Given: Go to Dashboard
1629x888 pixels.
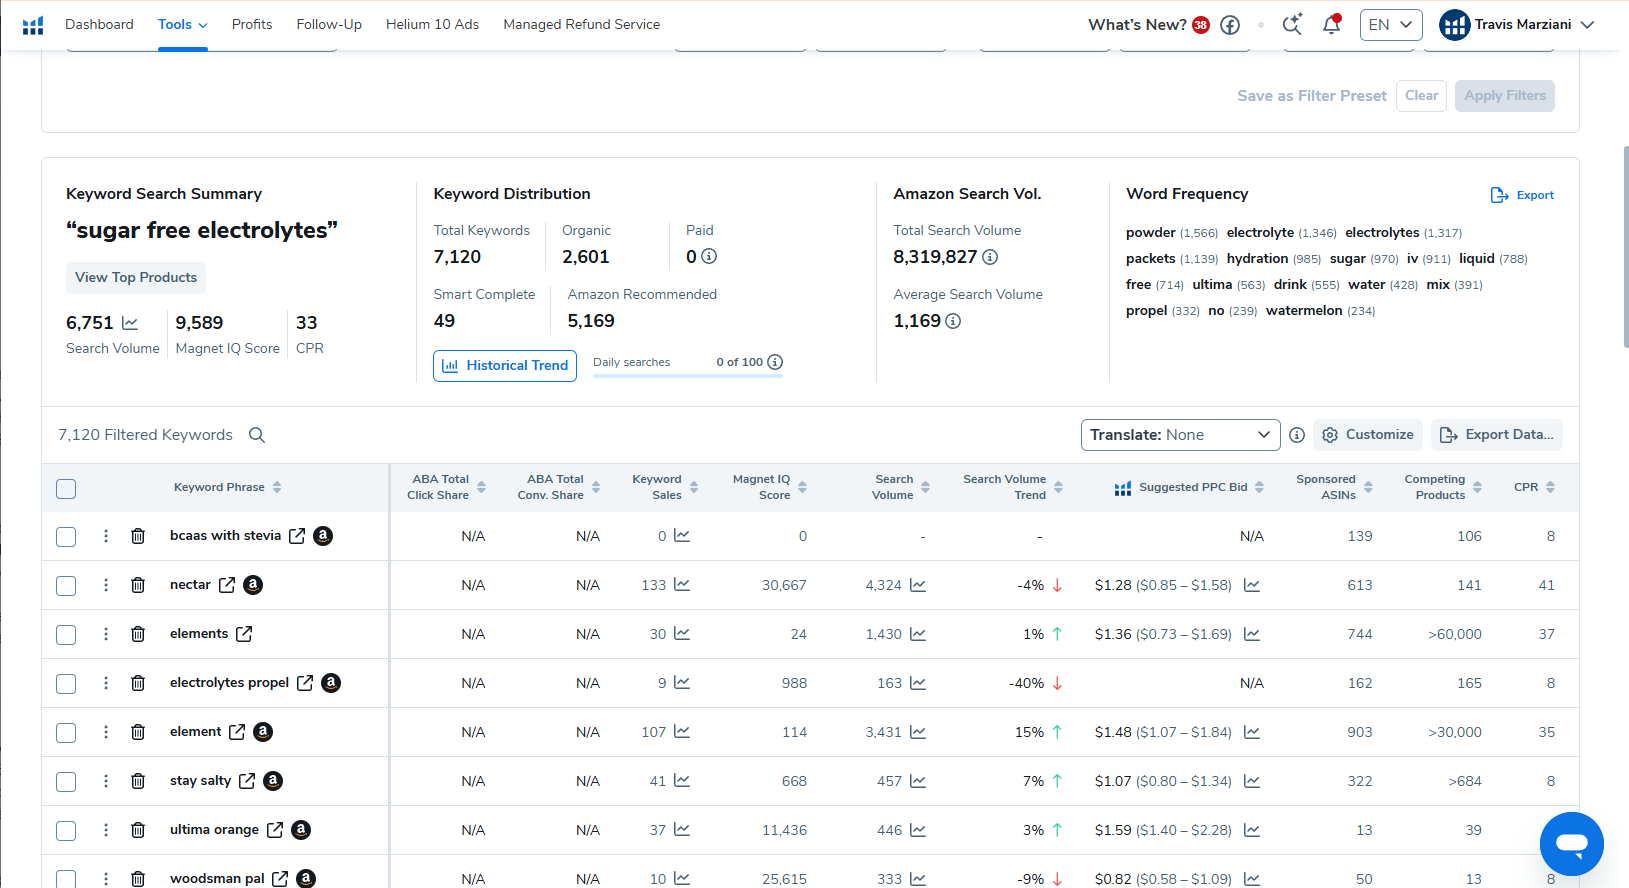Looking at the screenshot, I should pos(99,24).
